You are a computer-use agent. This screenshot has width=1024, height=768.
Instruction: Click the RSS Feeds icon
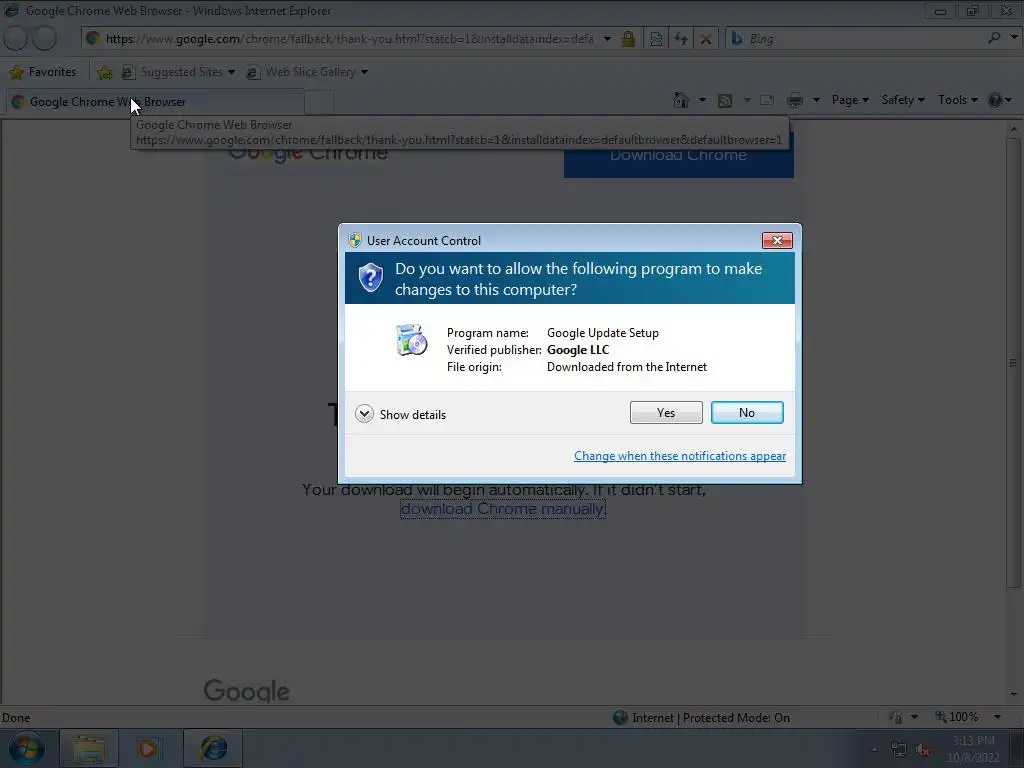[725, 100]
